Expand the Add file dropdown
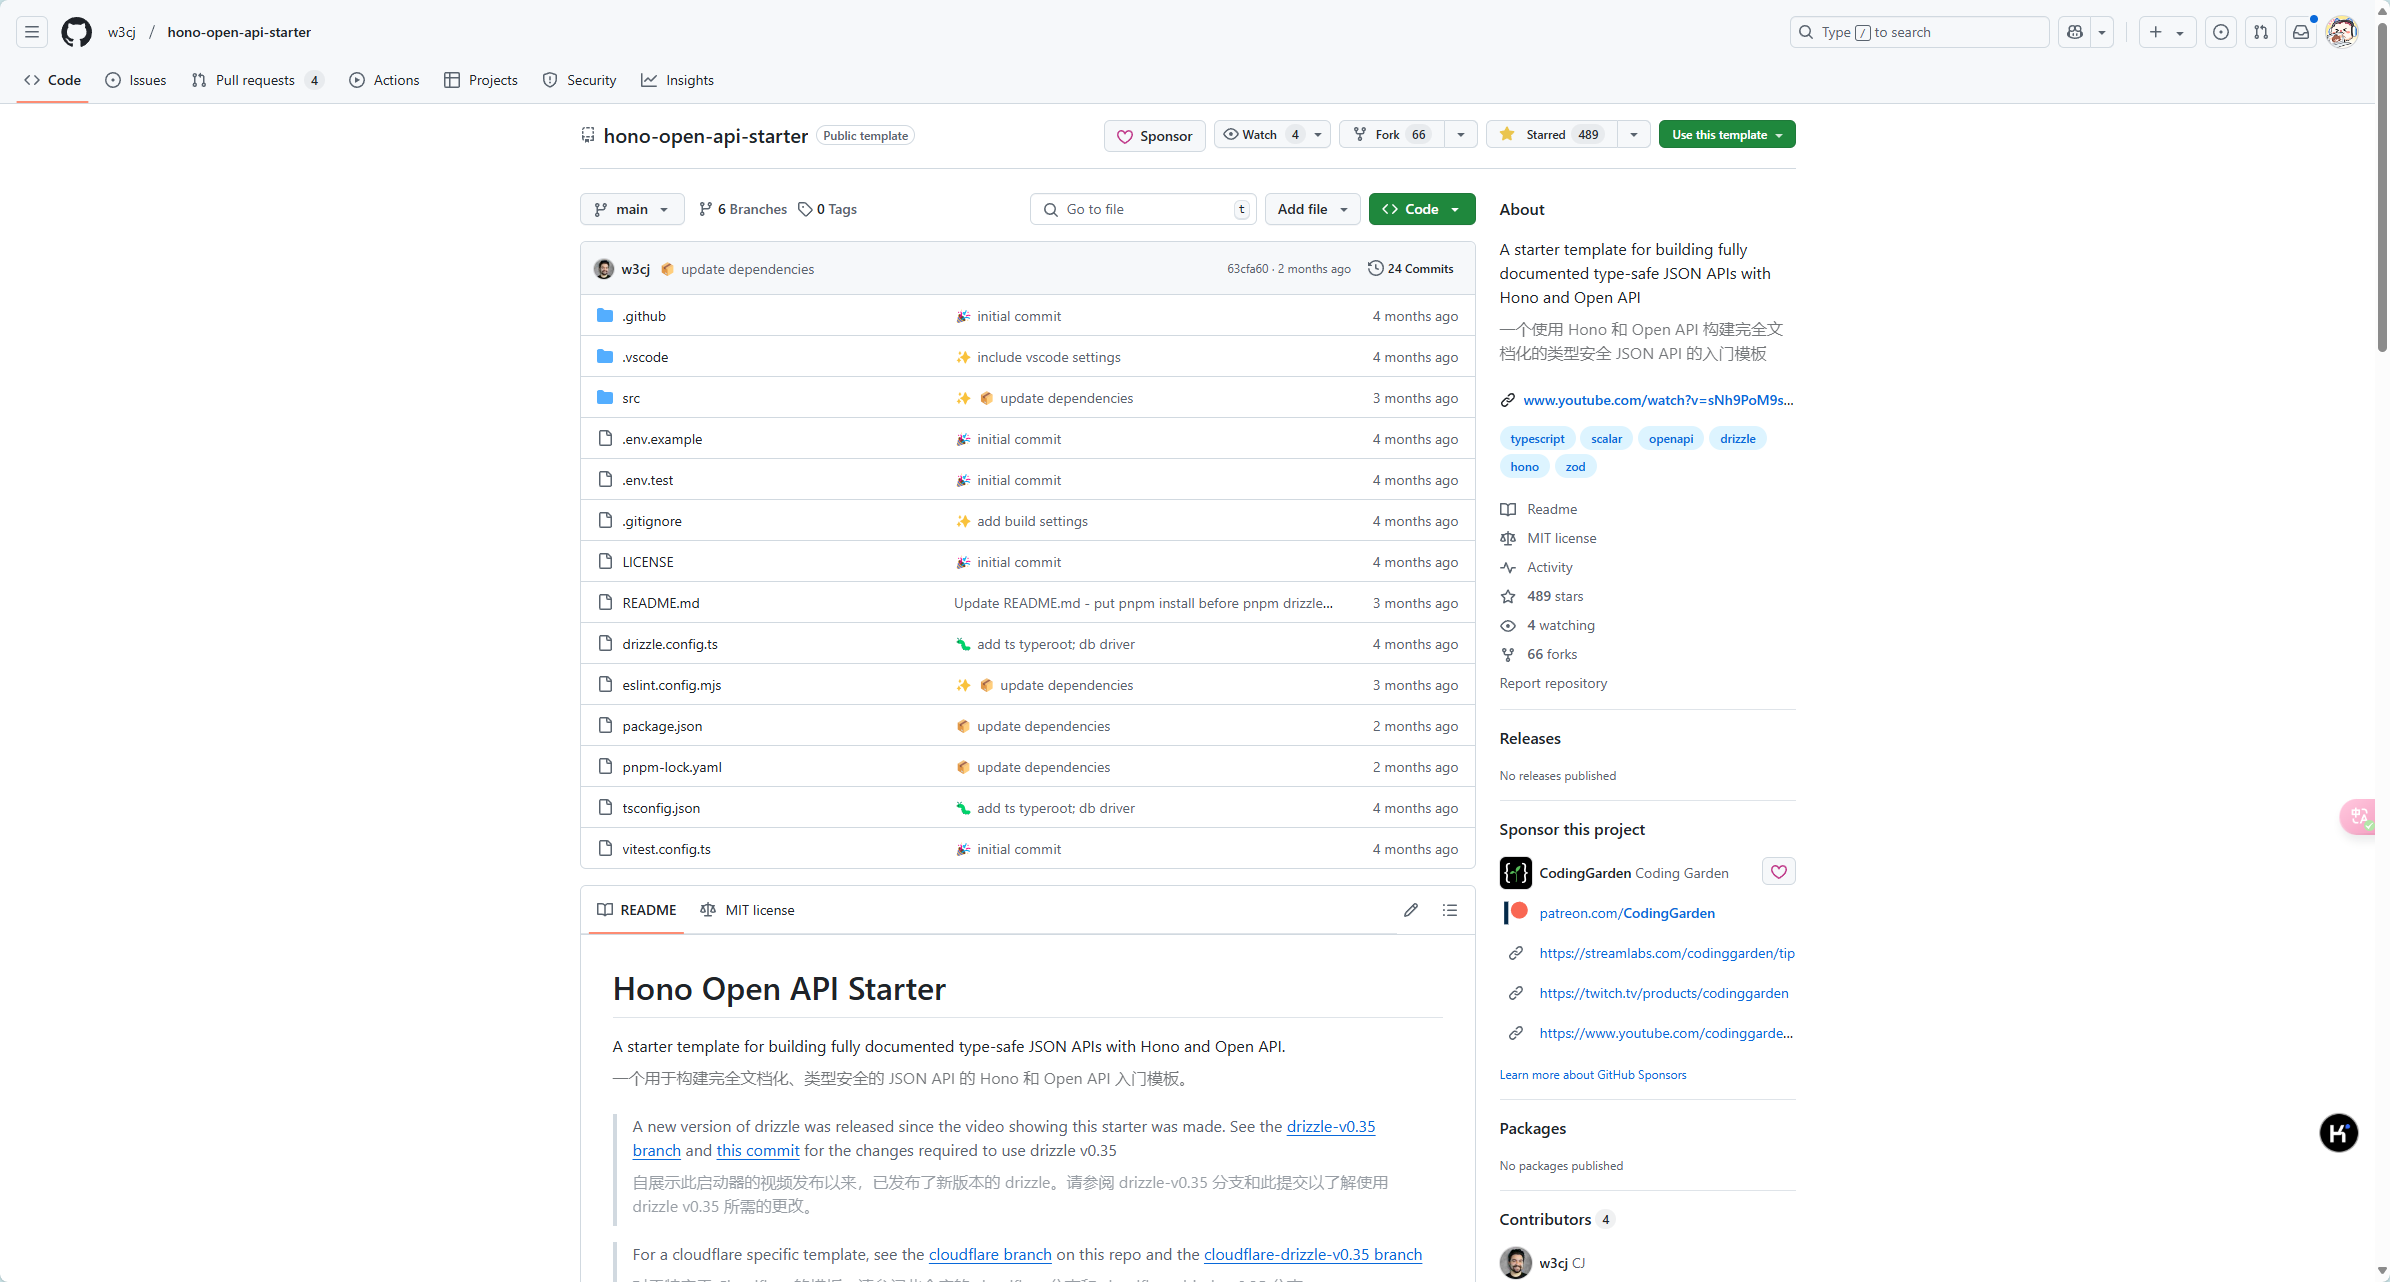This screenshot has height=1282, width=2390. point(1312,209)
